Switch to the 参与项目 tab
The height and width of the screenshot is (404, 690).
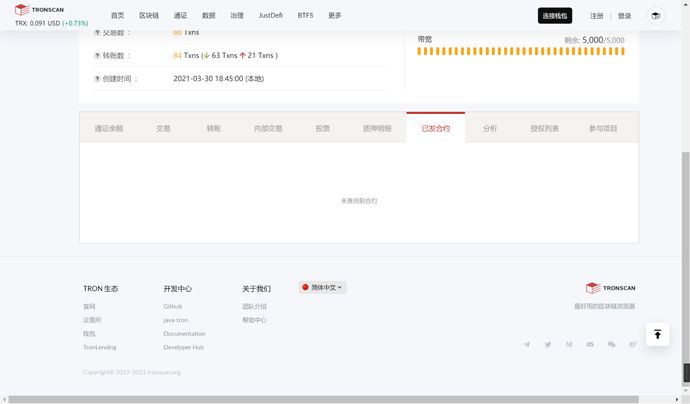pos(603,128)
